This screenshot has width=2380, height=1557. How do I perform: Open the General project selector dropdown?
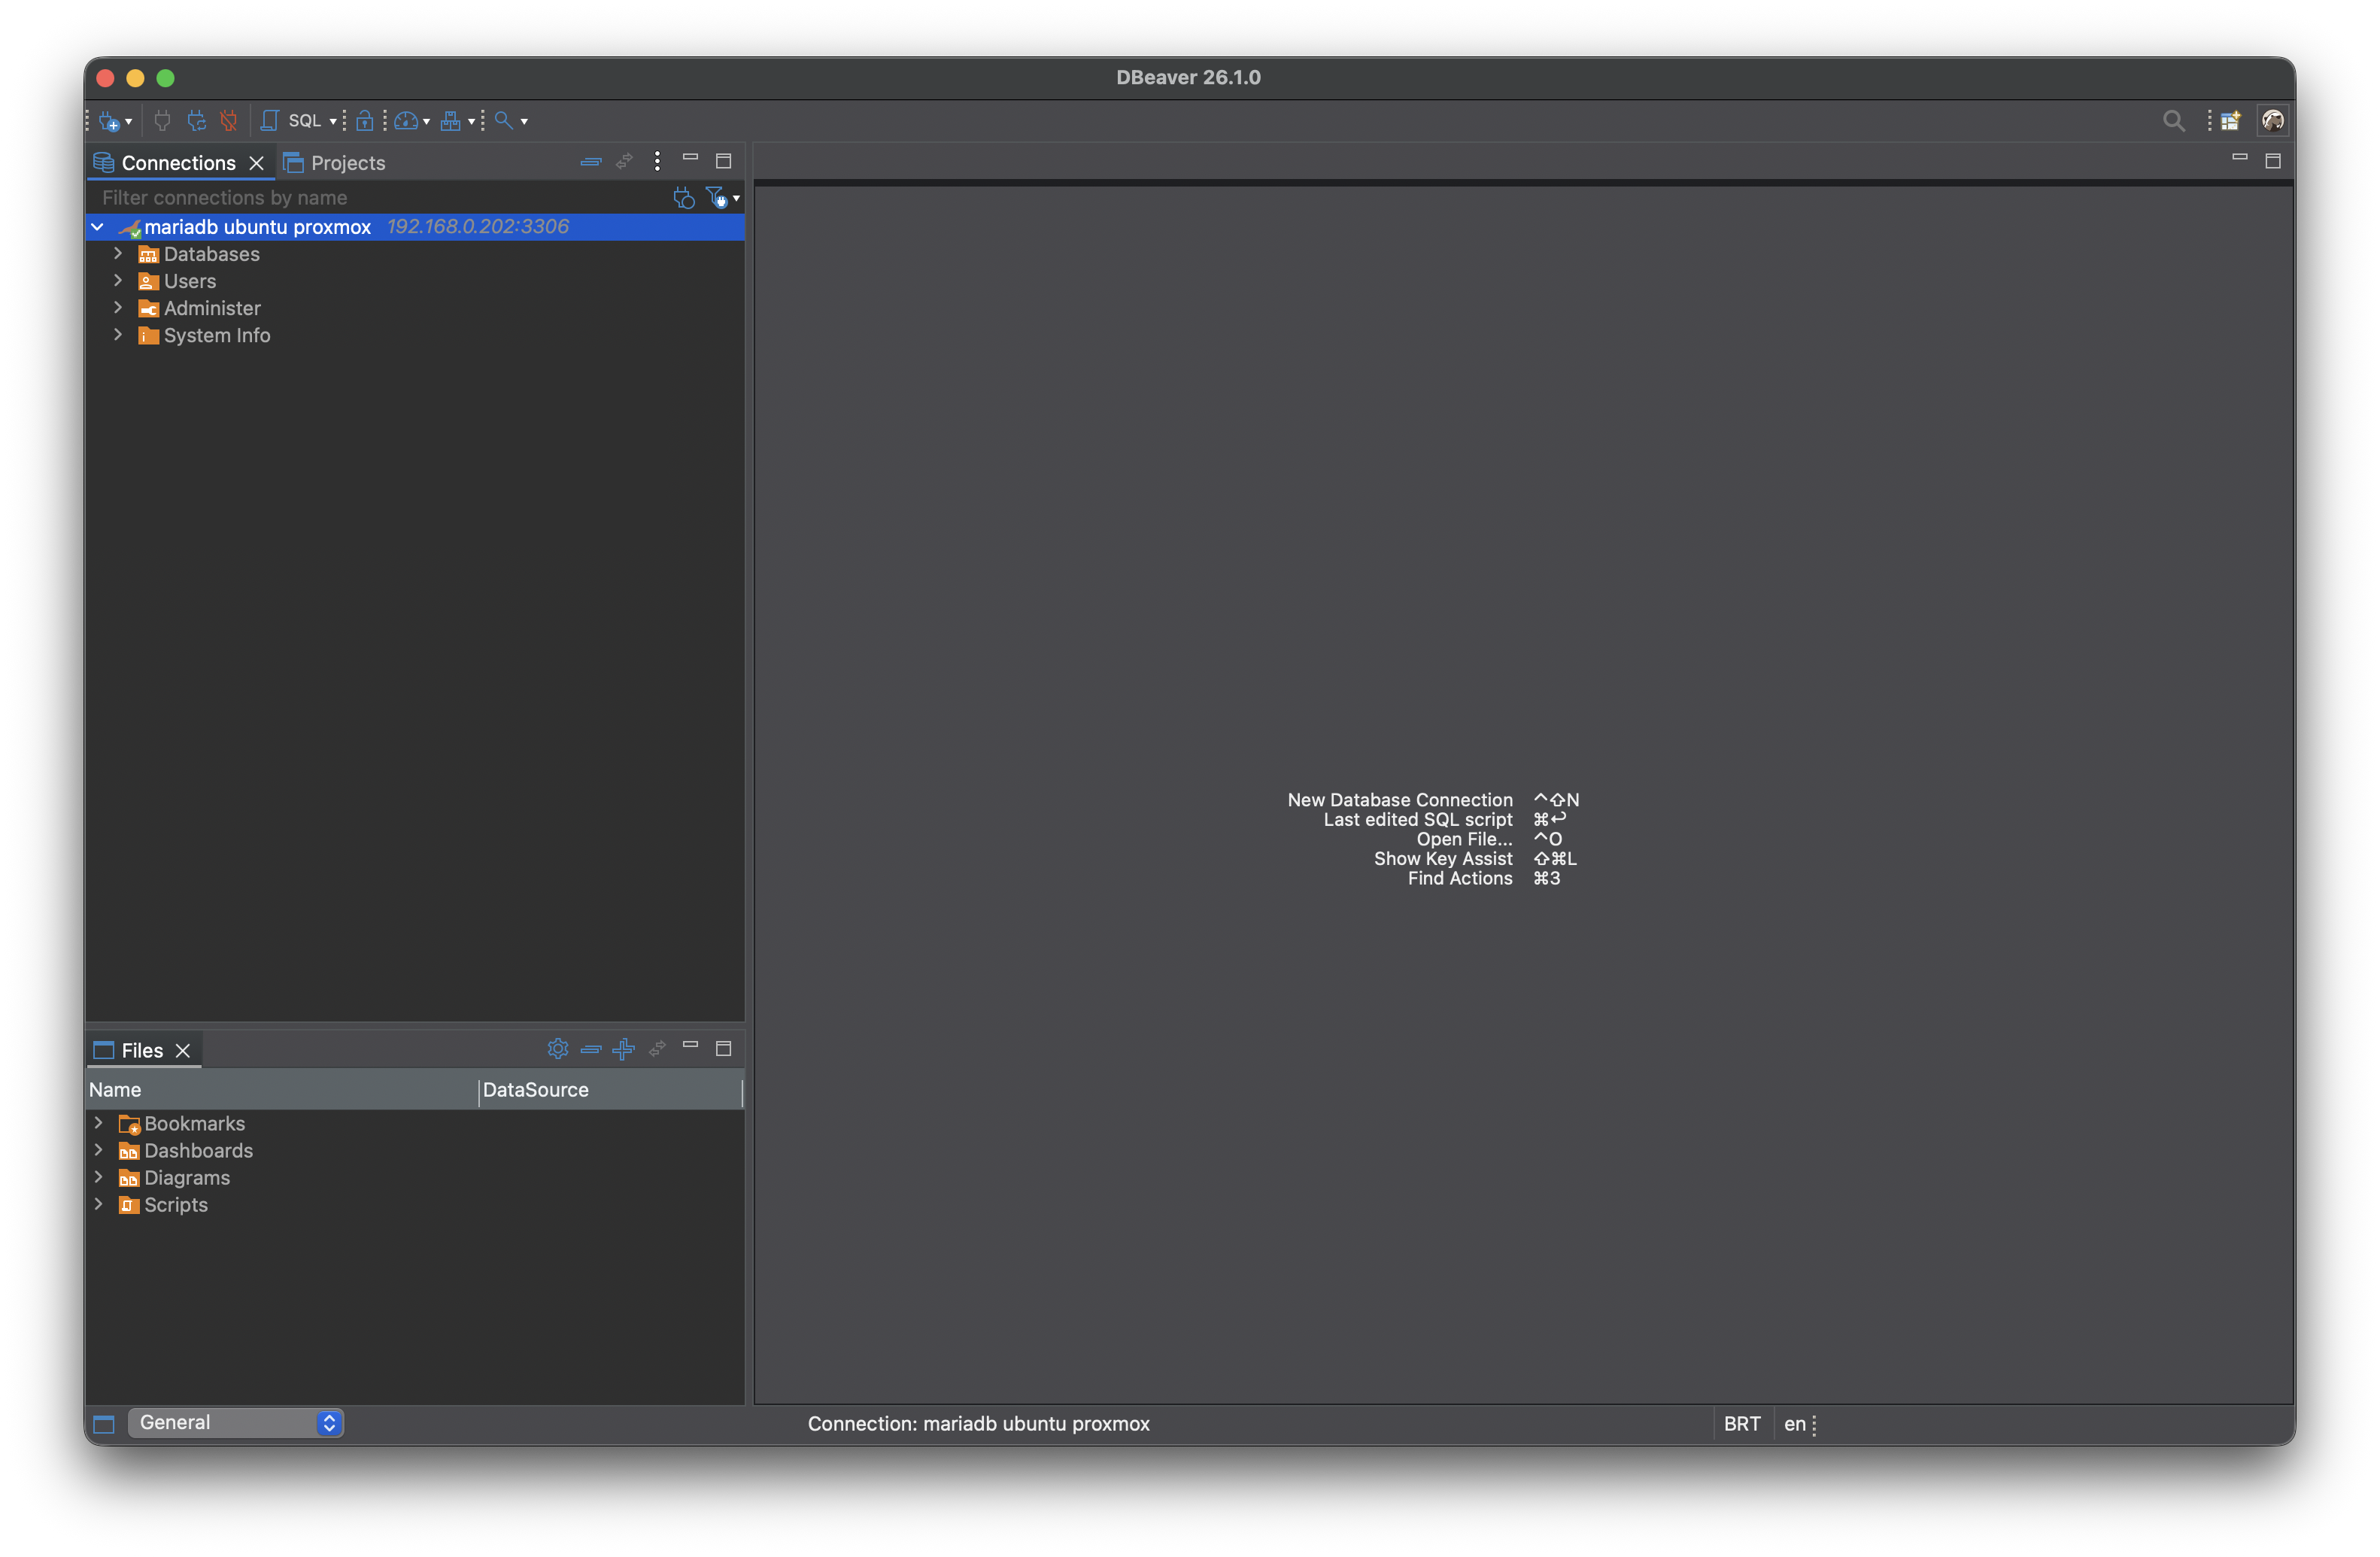(x=236, y=1423)
